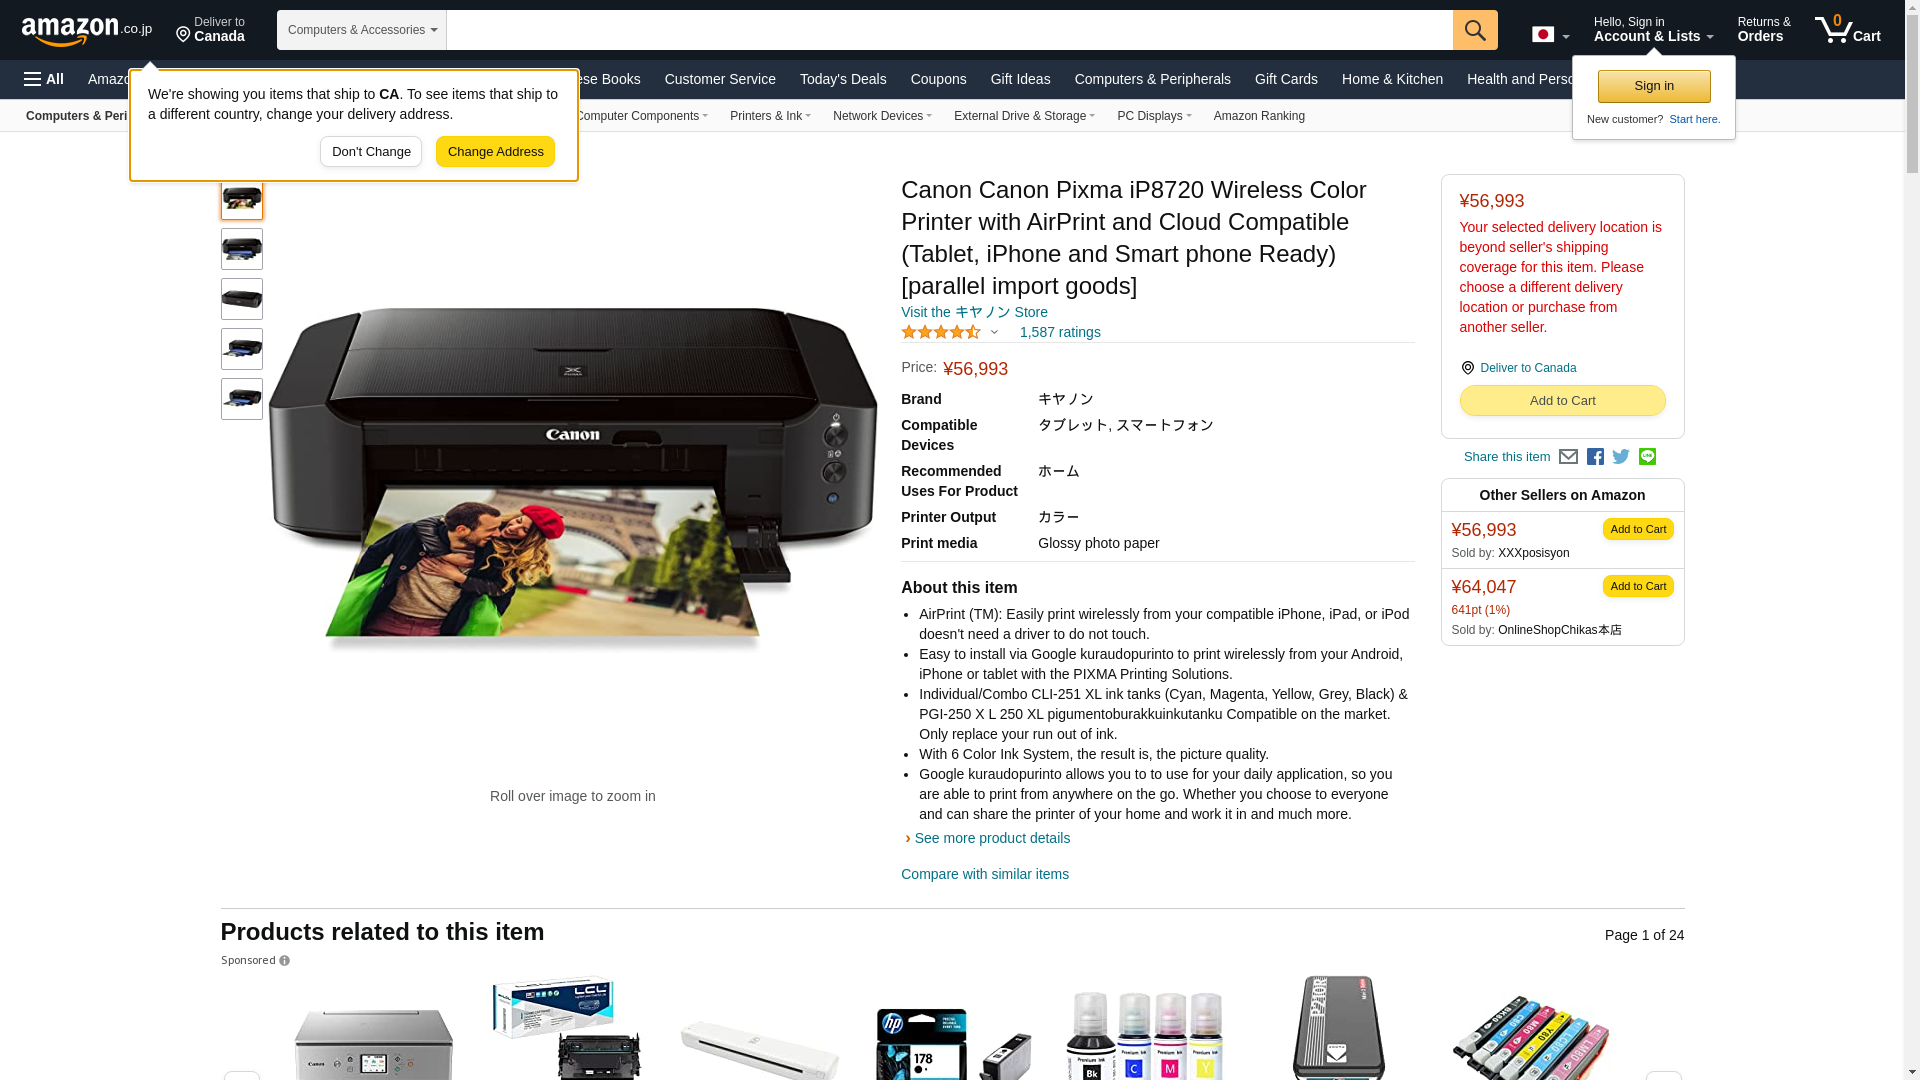Open the Deliver to Canada location selector
This screenshot has height=1080, width=1920.
click(x=210, y=30)
